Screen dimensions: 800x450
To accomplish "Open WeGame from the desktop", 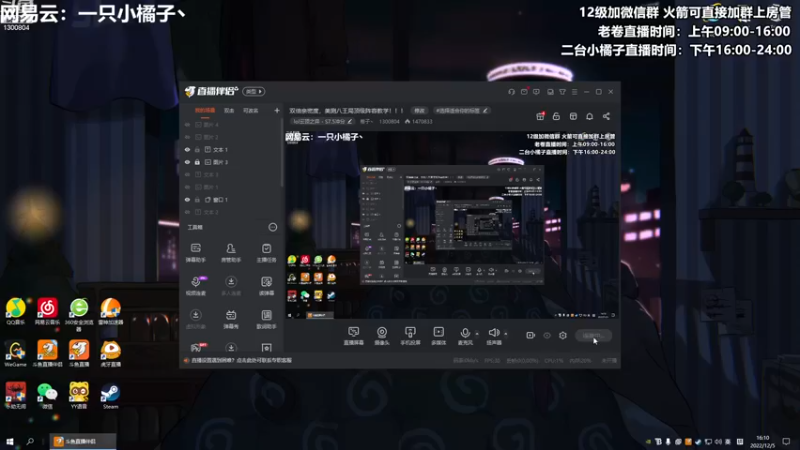I will pyautogui.click(x=15, y=354).
